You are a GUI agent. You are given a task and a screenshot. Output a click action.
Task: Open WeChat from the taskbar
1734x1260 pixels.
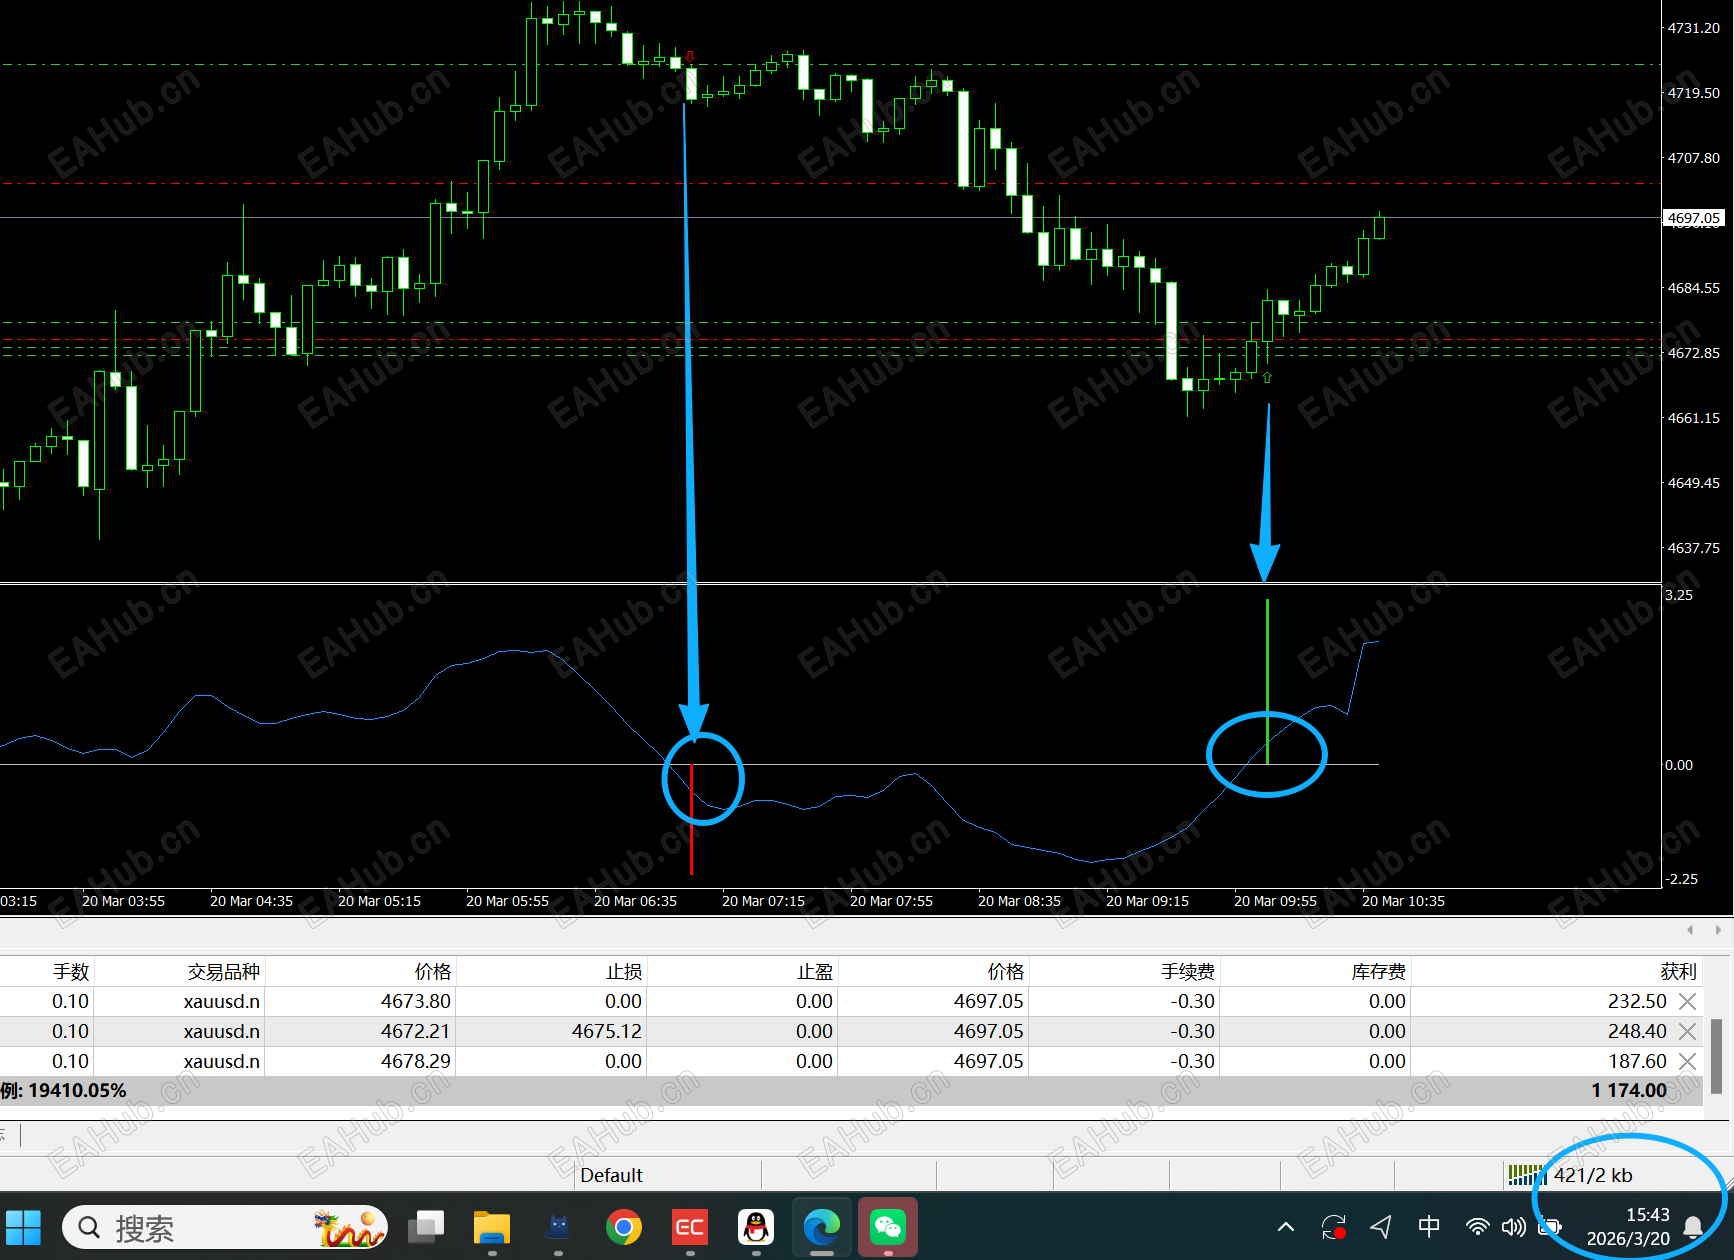click(888, 1227)
